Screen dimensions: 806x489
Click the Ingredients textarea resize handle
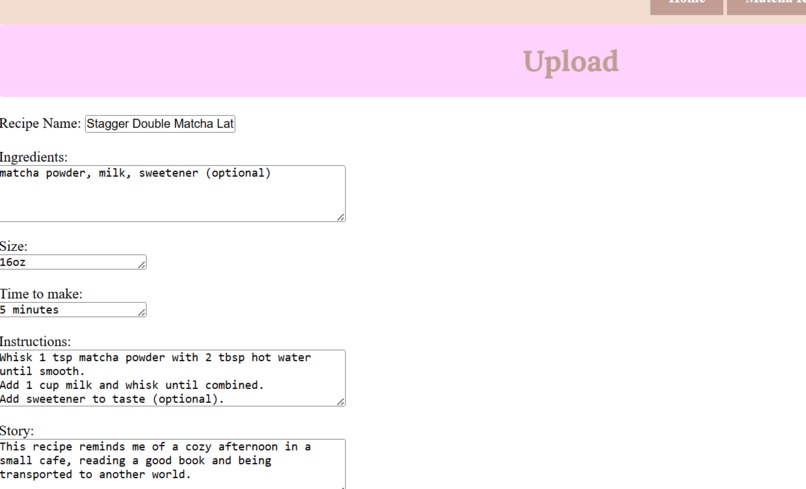341,217
